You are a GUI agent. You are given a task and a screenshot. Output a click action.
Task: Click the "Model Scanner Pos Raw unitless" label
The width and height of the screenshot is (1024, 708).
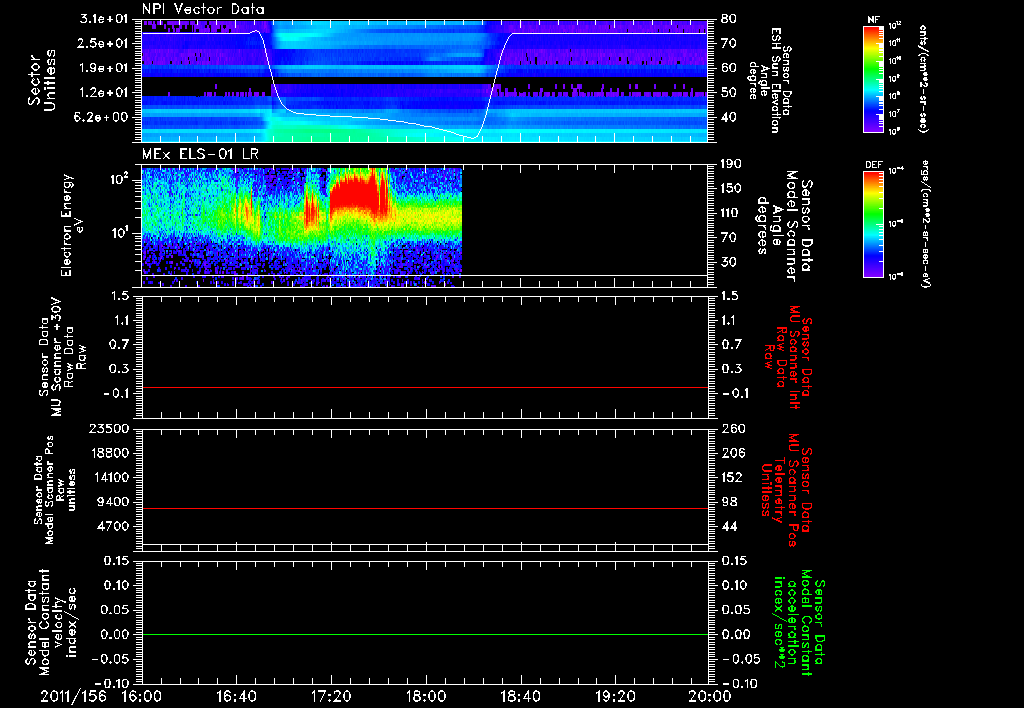pyautogui.click(x=55, y=490)
